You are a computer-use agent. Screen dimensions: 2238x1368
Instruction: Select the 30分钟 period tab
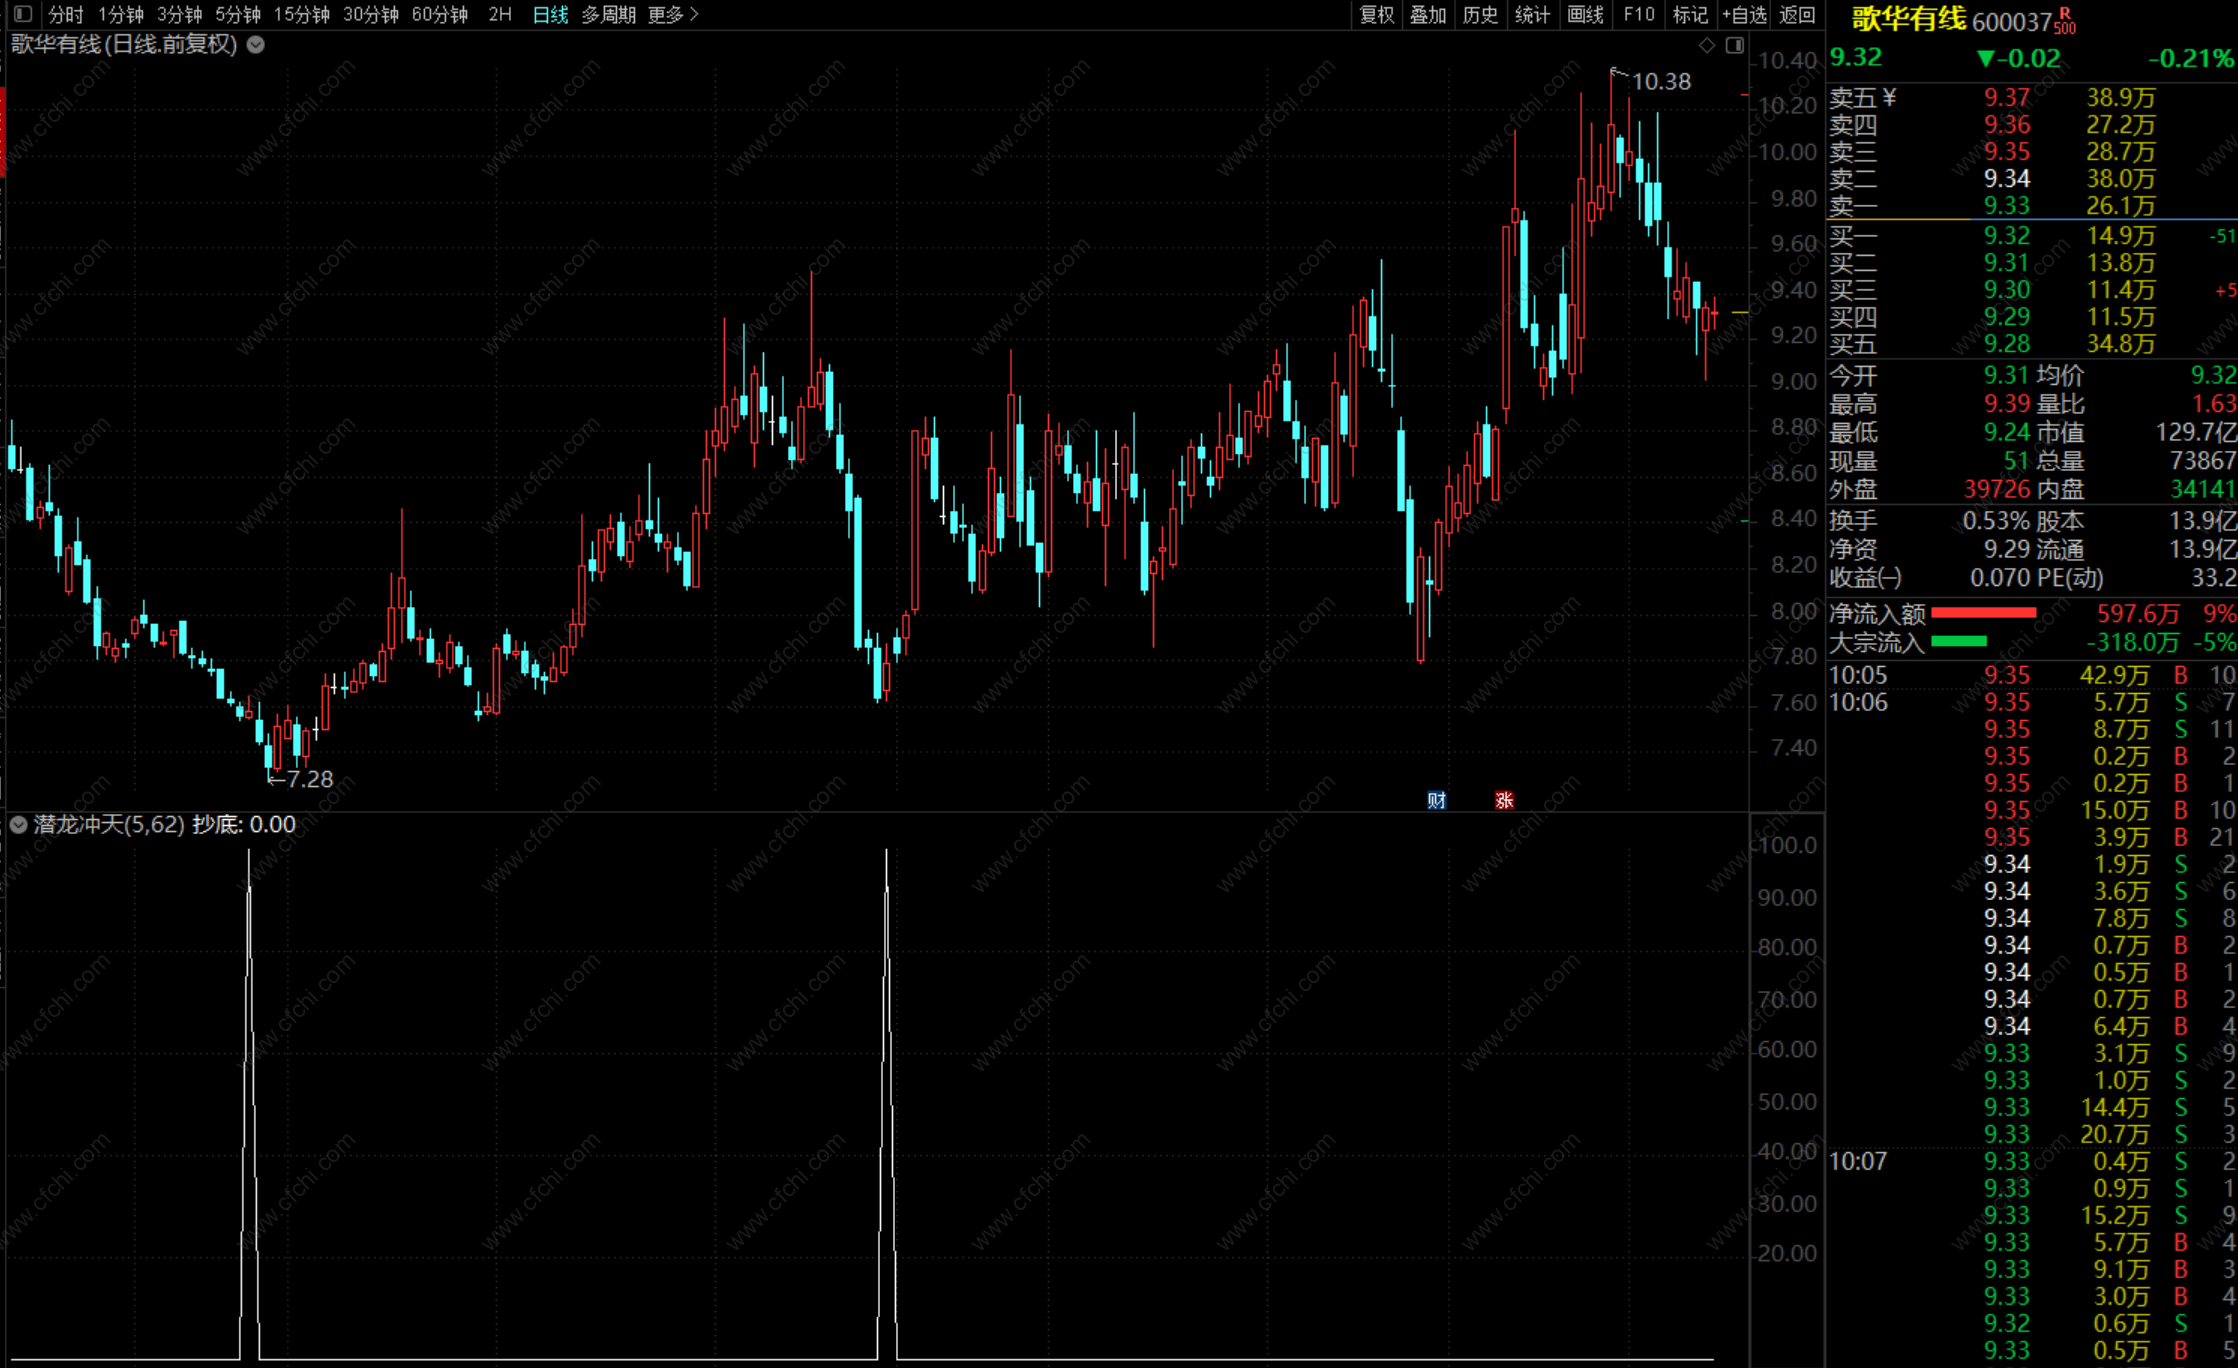[x=370, y=14]
